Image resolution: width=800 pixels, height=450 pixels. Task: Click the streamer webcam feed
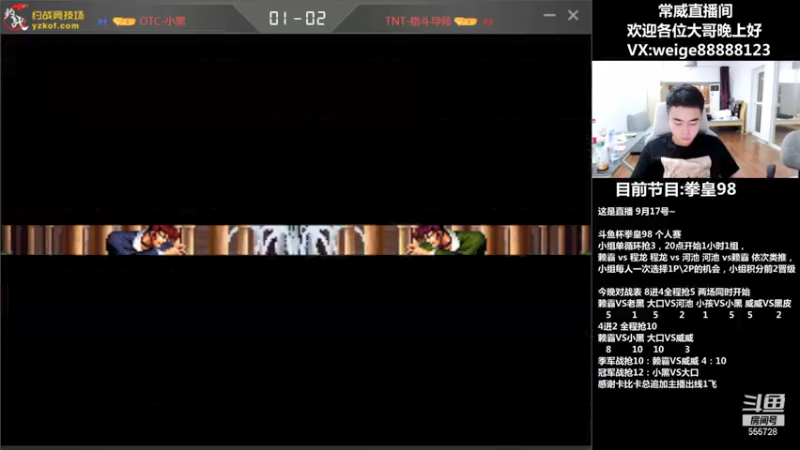point(695,119)
